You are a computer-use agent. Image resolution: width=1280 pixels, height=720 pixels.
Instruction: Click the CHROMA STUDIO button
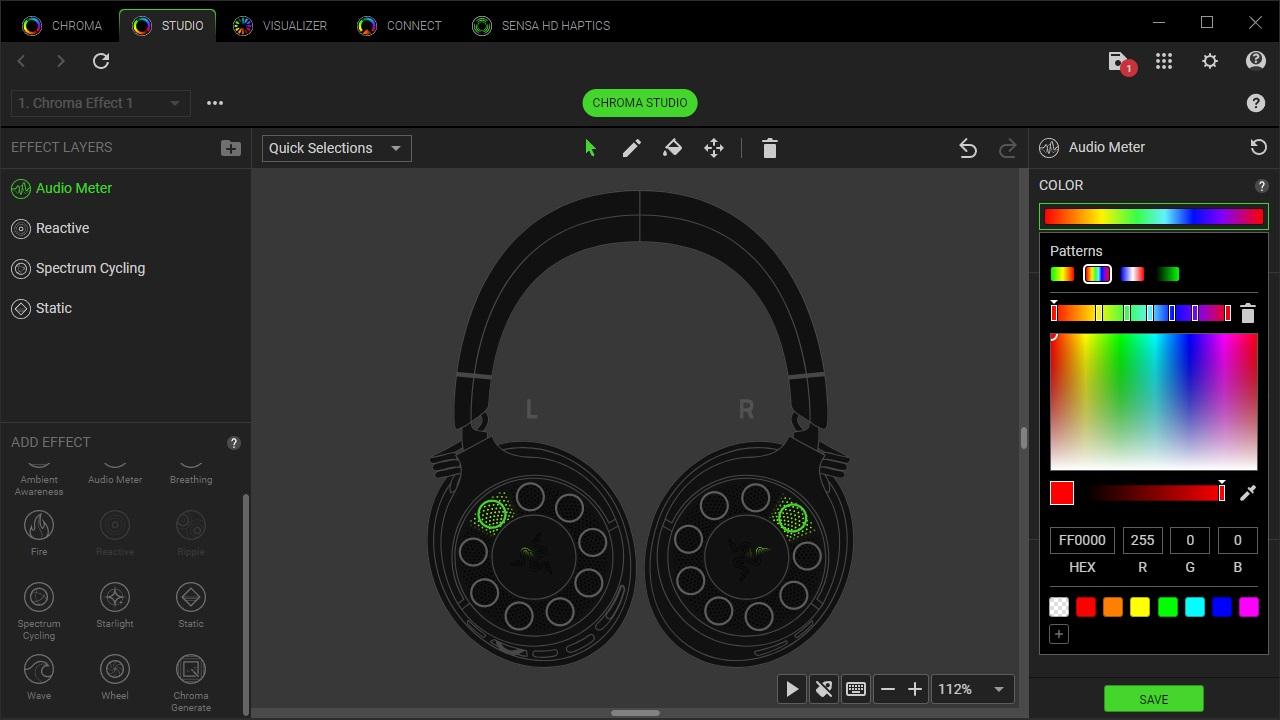pos(640,103)
